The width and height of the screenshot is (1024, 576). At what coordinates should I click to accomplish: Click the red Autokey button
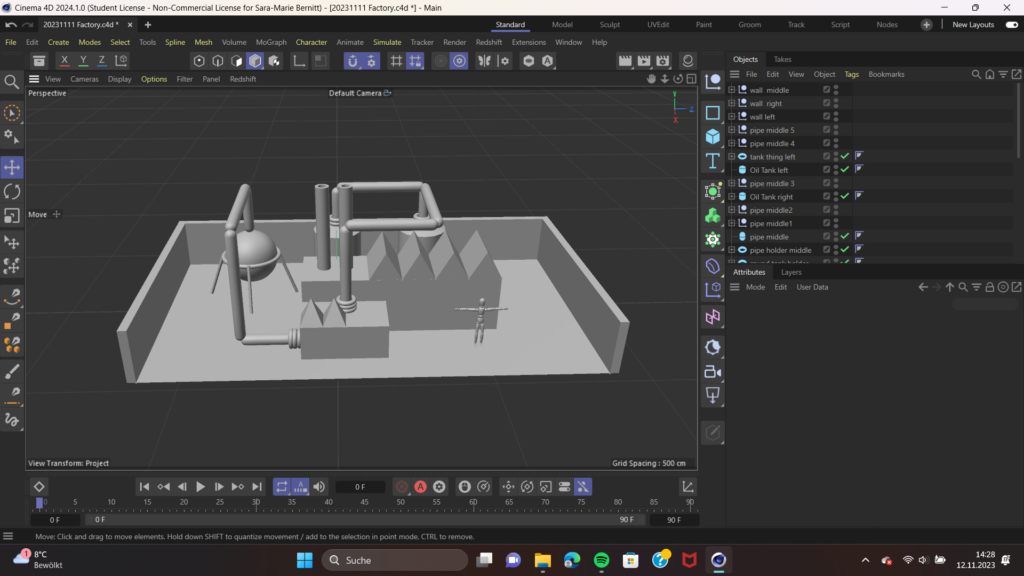421,487
